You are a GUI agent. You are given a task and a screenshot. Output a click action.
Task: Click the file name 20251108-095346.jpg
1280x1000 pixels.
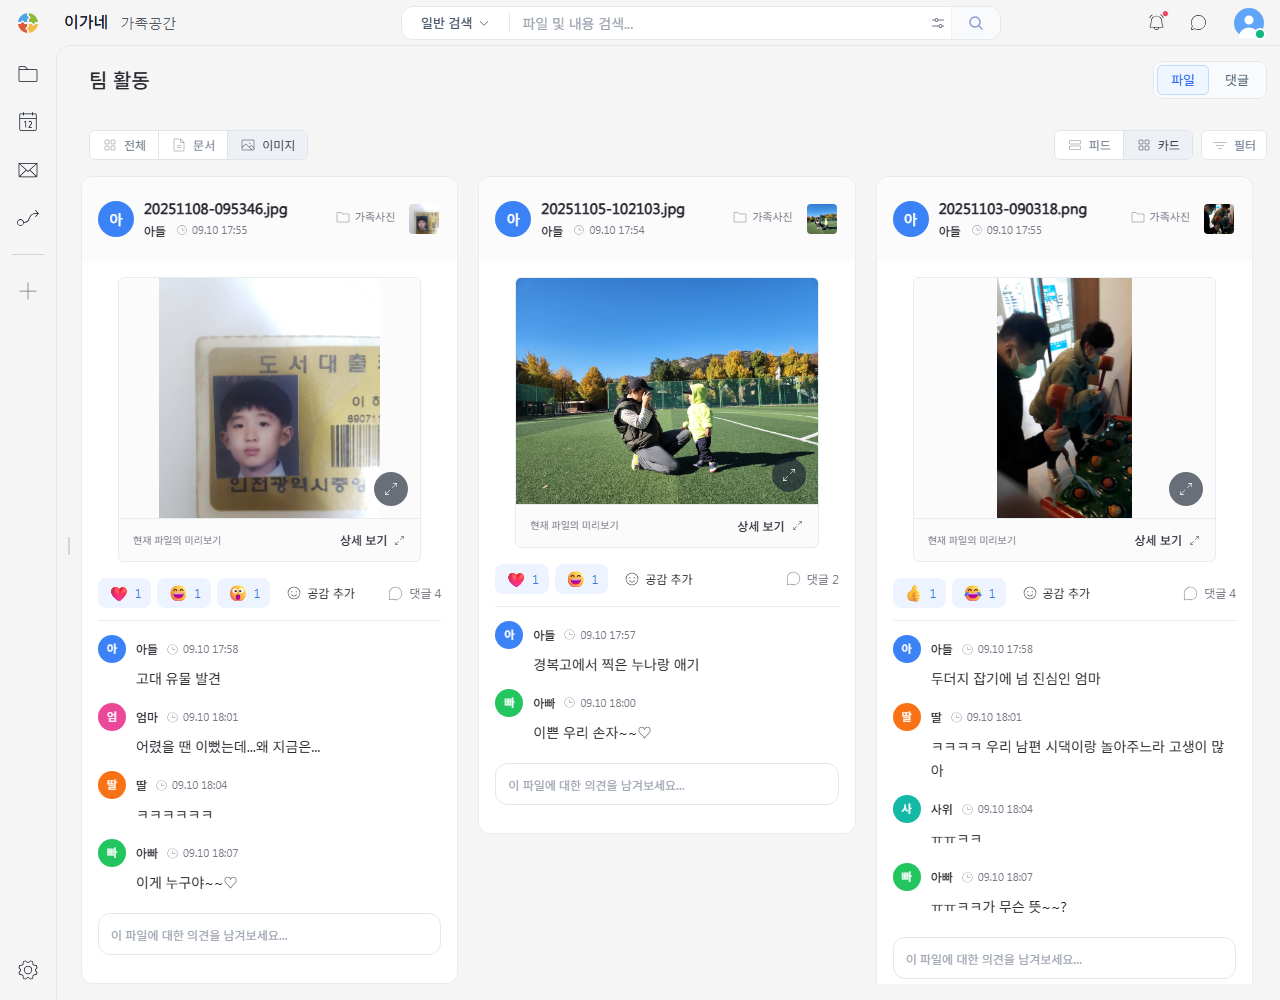click(215, 209)
